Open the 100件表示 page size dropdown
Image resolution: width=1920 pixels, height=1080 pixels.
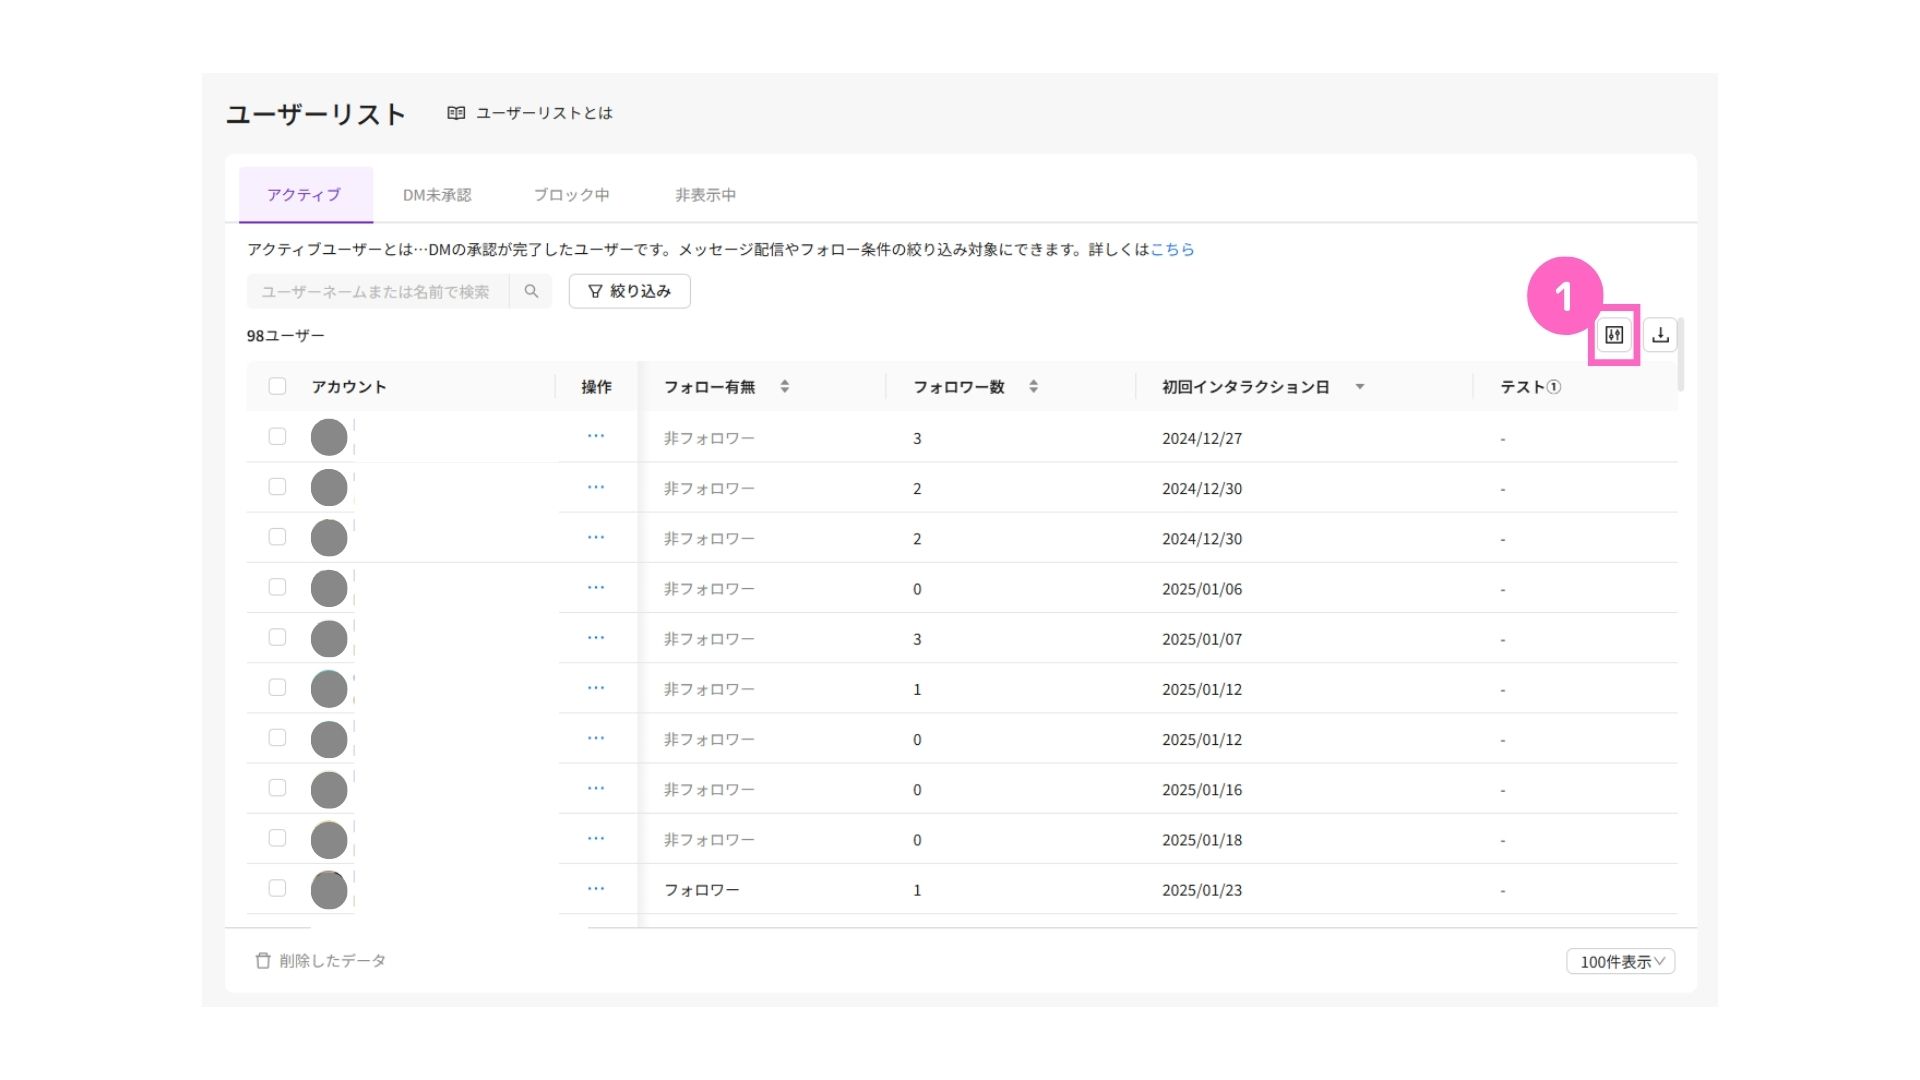[1620, 961]
